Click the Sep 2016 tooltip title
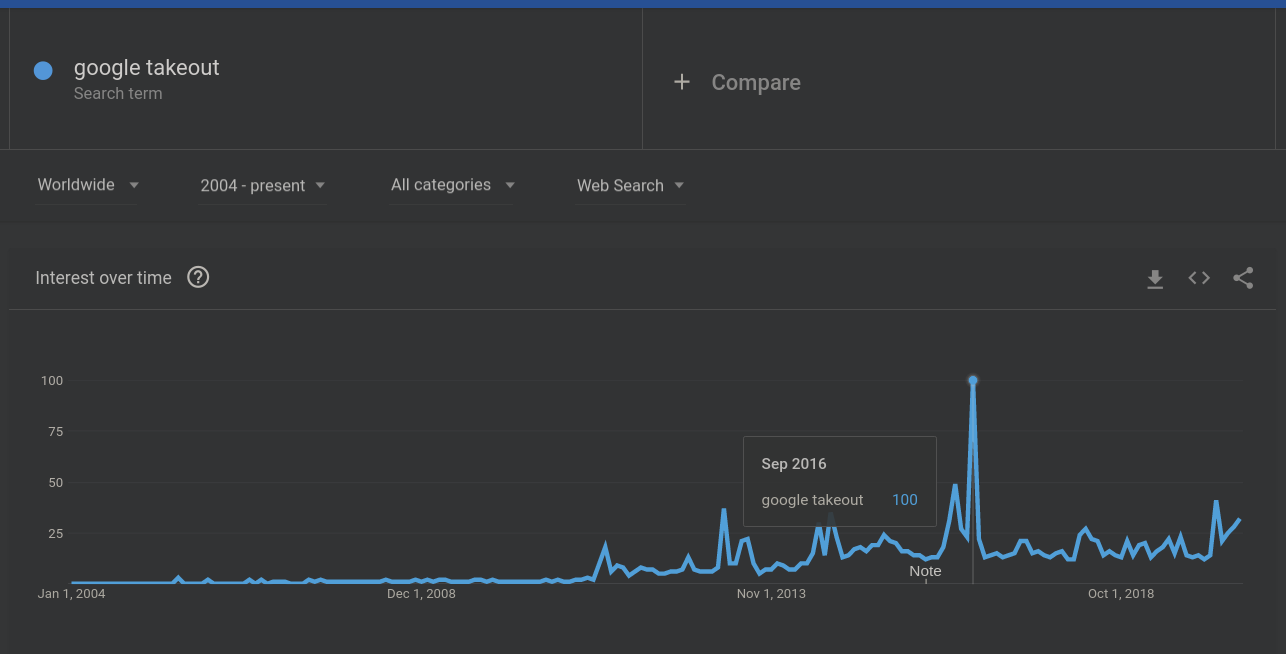Image resolution: width=1286 pixels, height=654 pixels. (x=794, y=464)
